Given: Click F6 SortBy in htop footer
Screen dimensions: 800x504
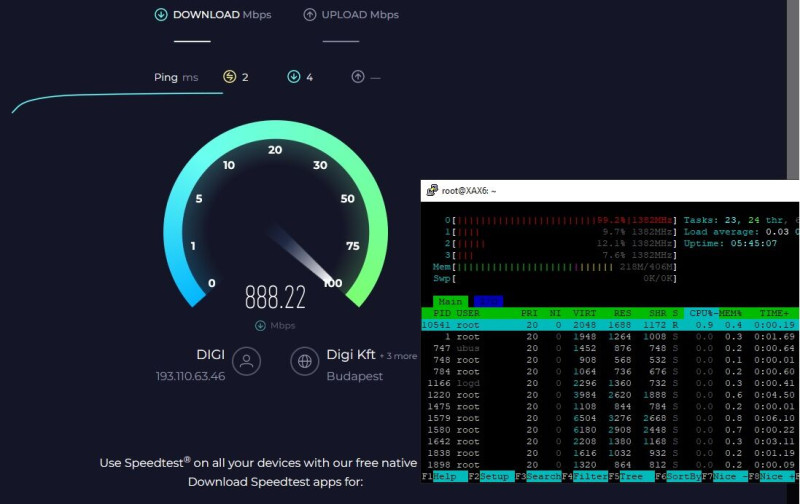Looking at the screenshot, I should [679, 476].
